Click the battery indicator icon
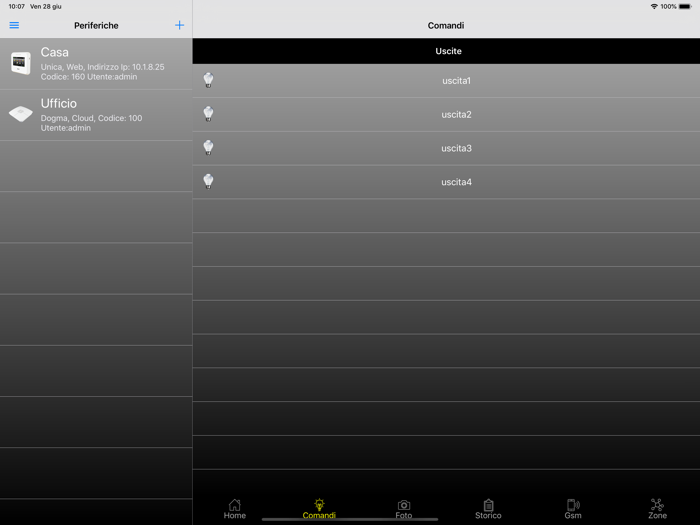Screen dimensions: 700x525 [x=685, y=6]
